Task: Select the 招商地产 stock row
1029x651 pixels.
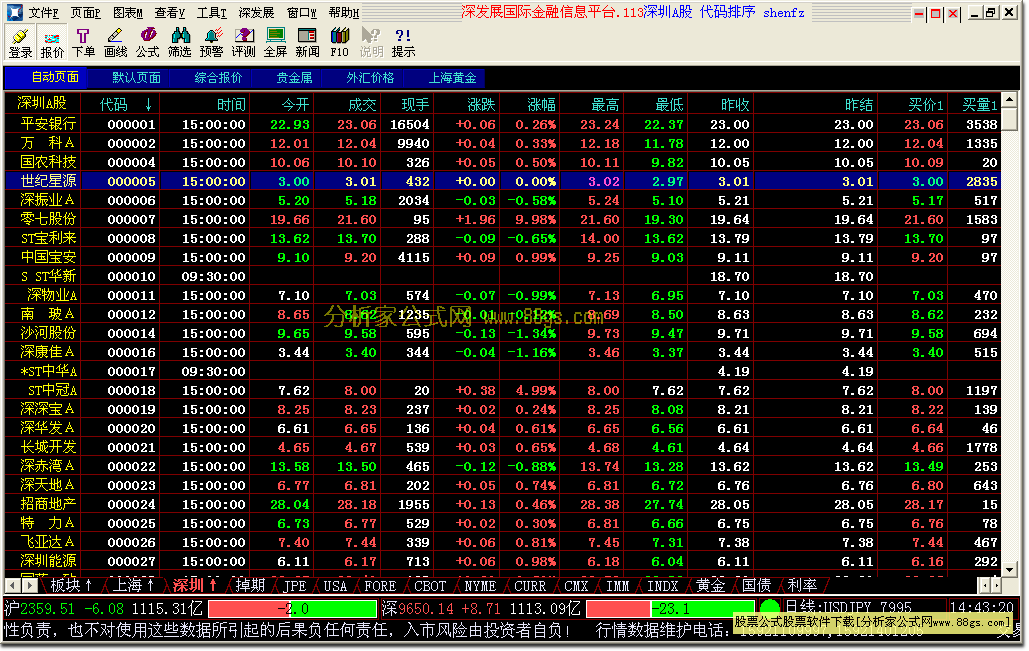Action: point(503,504)
